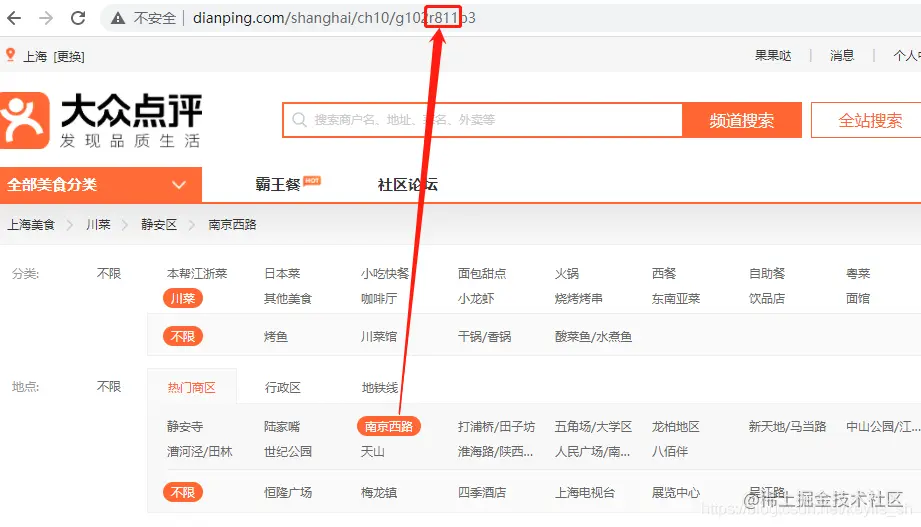
Task: Select the 火锅 category
Action: coord(567,273)
